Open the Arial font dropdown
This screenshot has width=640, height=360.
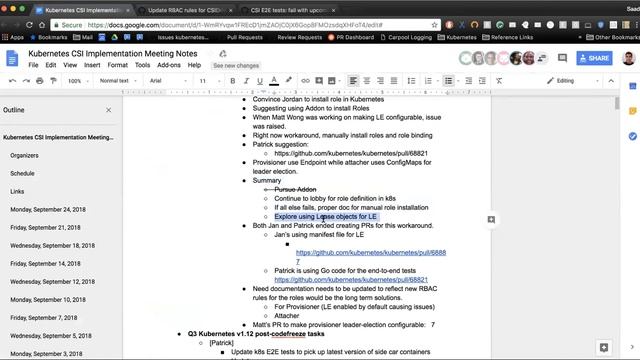click(168, 81)
